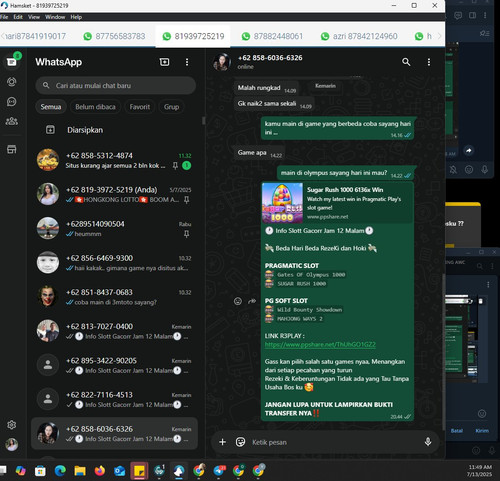Open Firefox from the taskbar
Viewport: 500px width, 481px height.
(x=100, y=471)
